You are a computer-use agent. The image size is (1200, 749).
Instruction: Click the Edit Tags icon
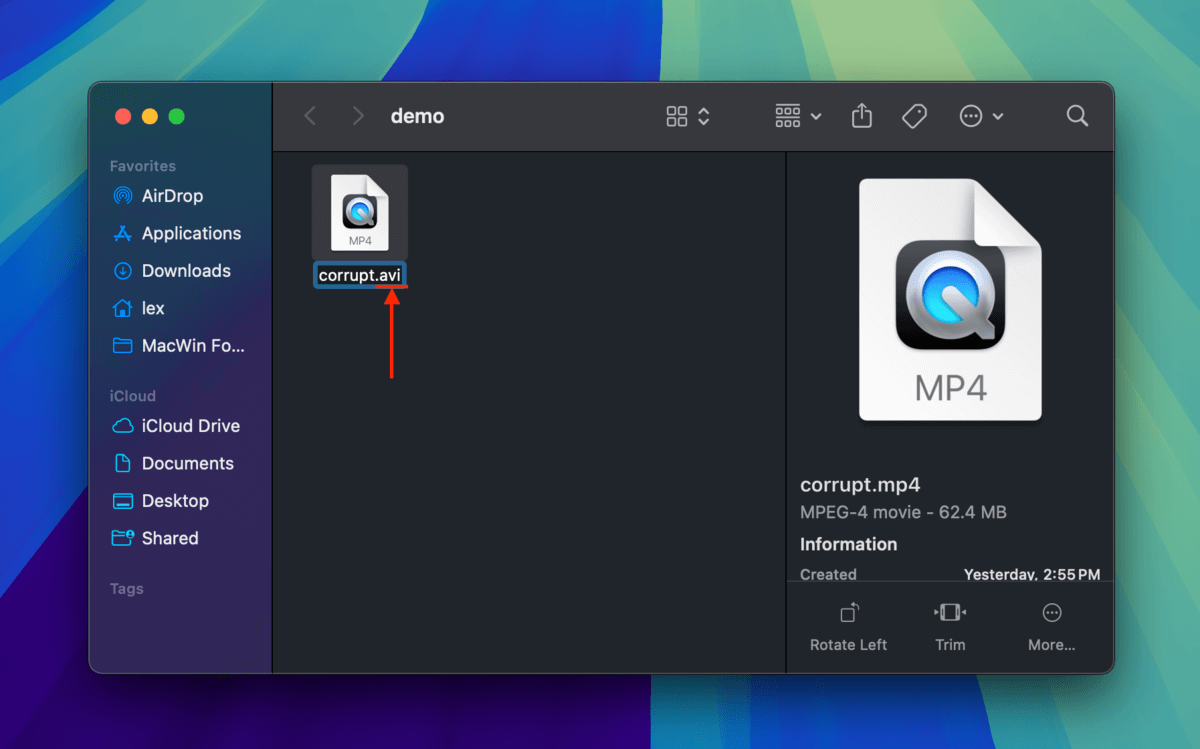914,116
